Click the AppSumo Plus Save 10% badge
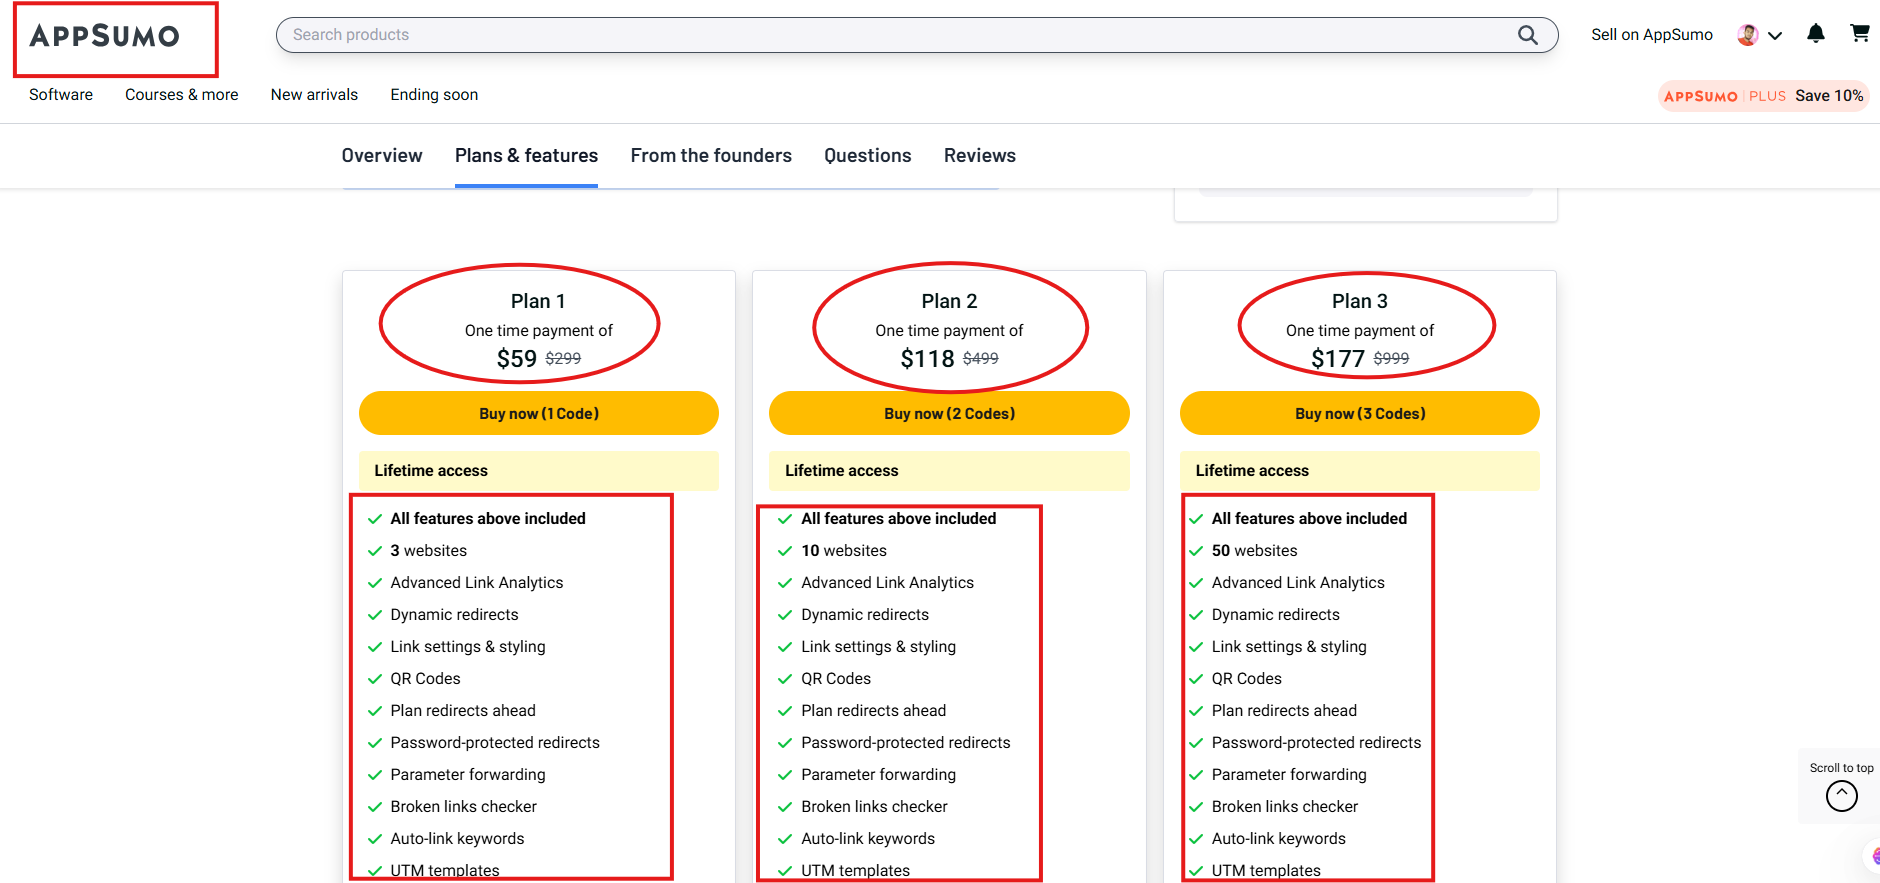The width and height of the screenshot is (1880, 883). pos(1763,96)
